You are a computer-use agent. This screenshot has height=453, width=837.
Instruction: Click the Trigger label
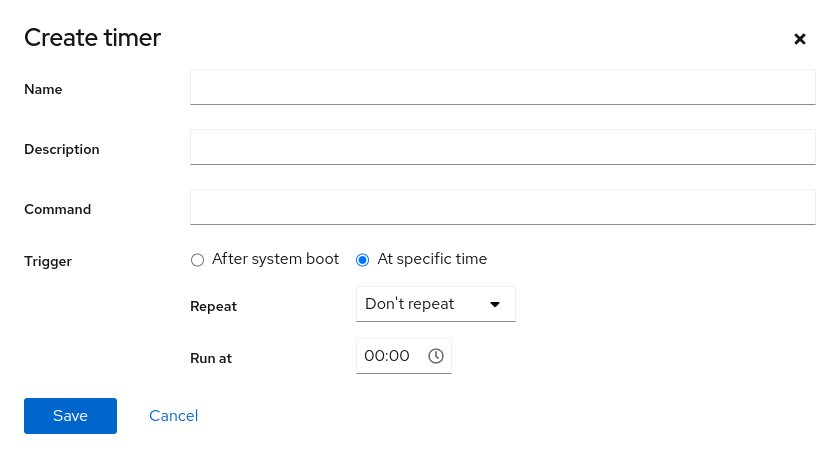(48, 261)
